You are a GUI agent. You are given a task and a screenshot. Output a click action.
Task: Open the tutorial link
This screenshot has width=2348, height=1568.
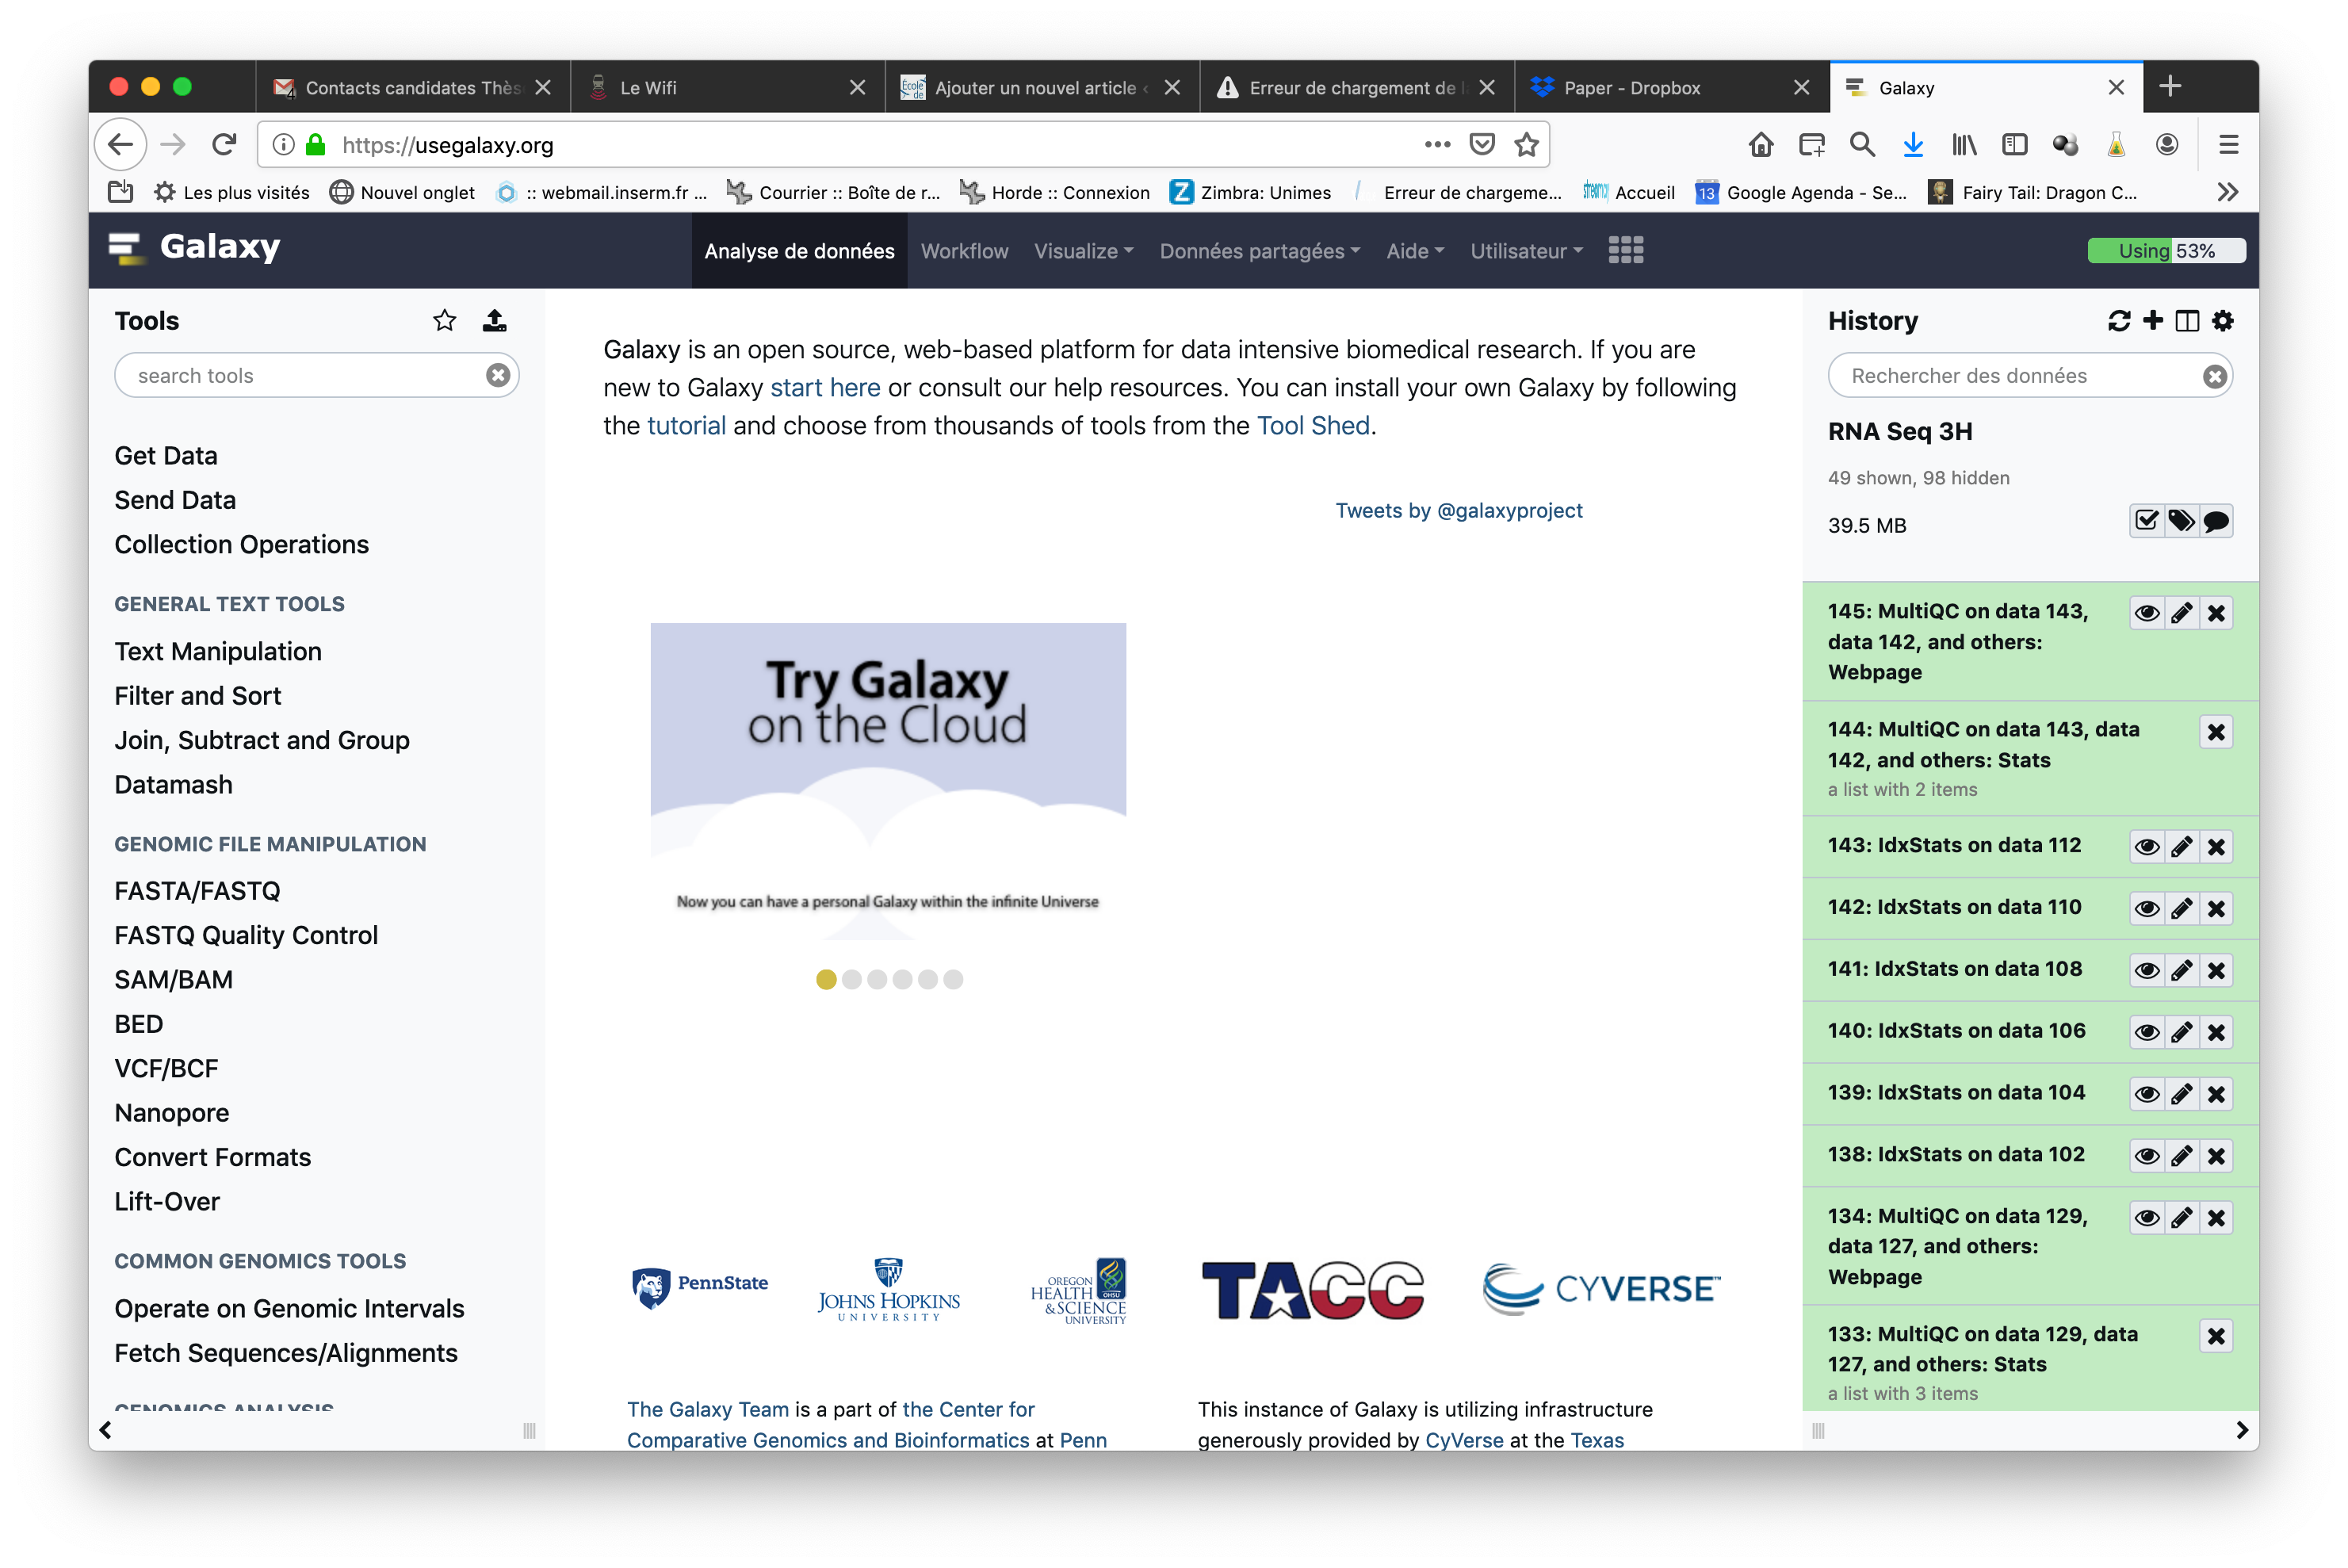(x=686, y=426)
